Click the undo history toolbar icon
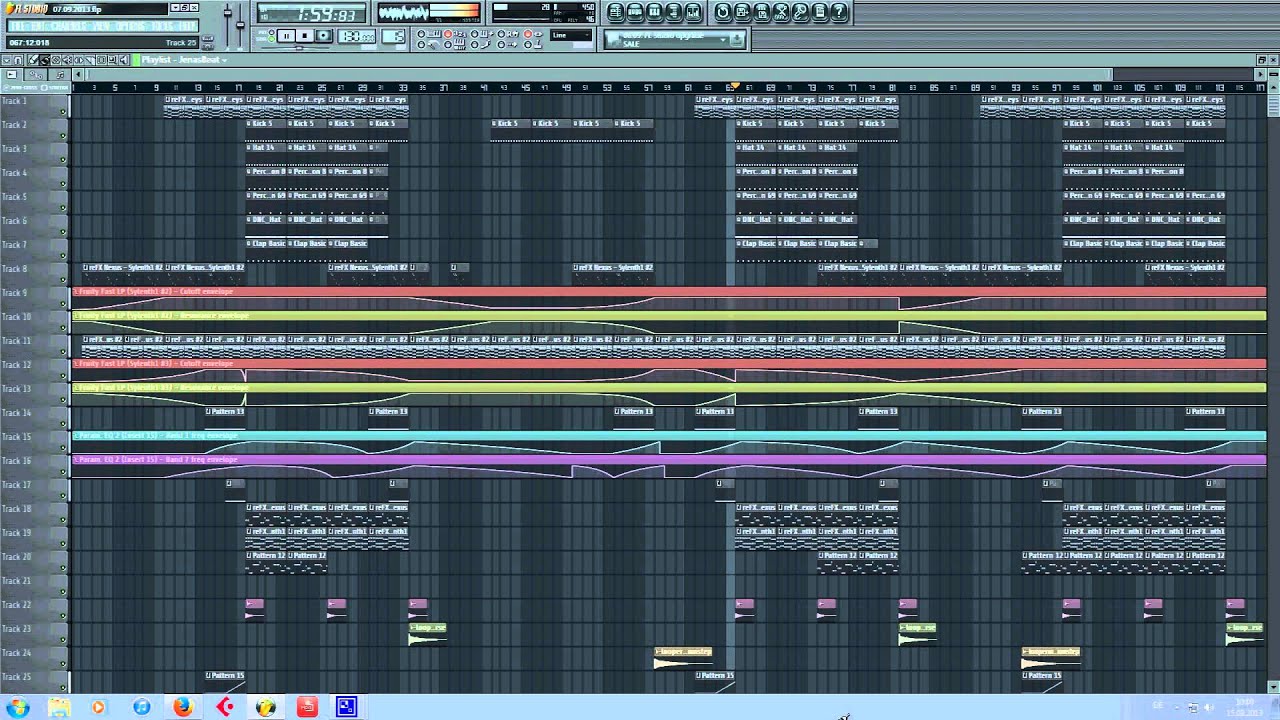Viewport: 1280px width, 720px height. pyautogui.click(x=723, y=12)
